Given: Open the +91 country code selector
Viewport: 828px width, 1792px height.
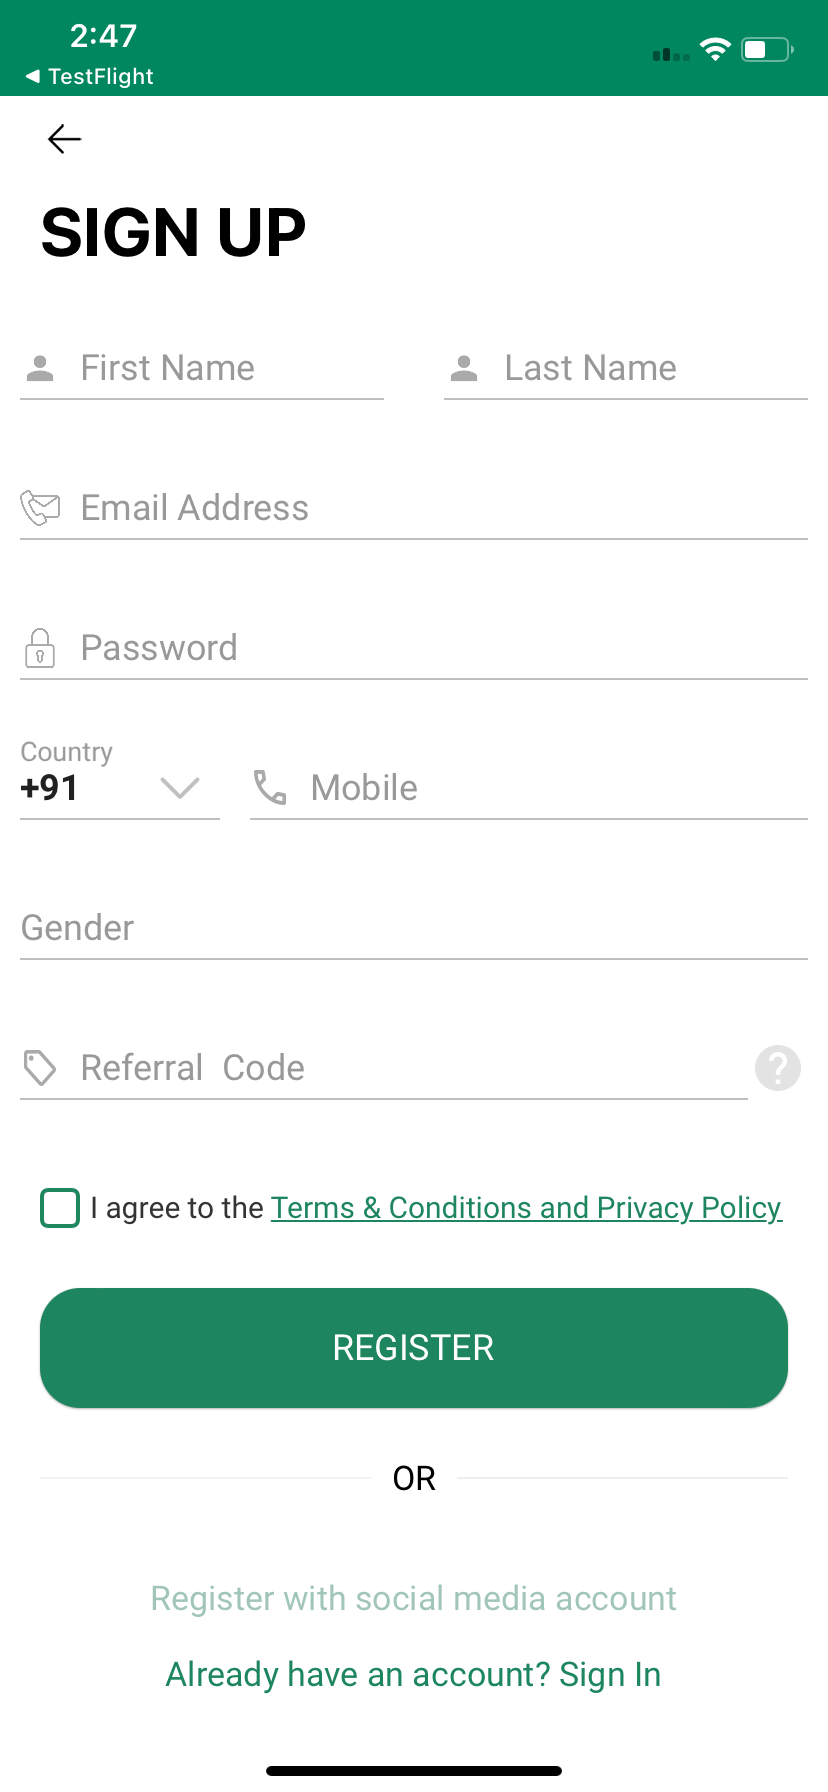Looking at the screenshot, I should pyautogui.click(x=50, y=788).
